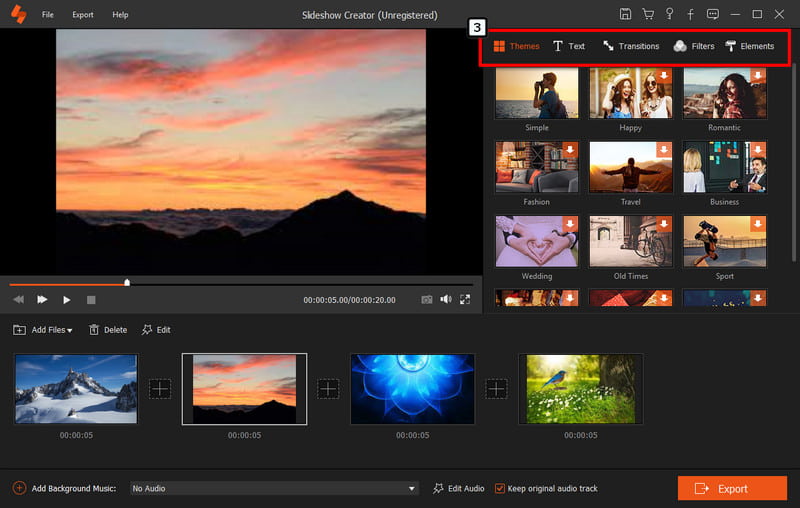Add transition between mountain and sunset clips
This screenshot has width=800, height=508.
160,389
